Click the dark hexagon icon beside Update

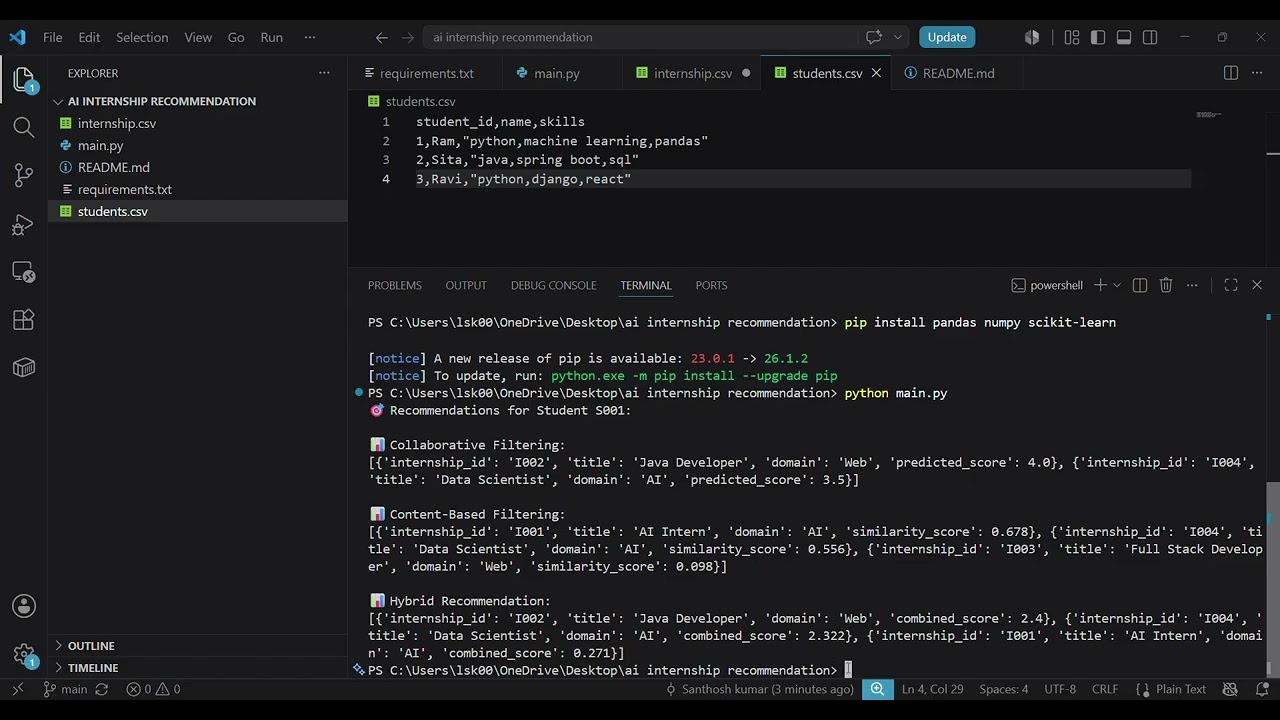(1032, 37)
